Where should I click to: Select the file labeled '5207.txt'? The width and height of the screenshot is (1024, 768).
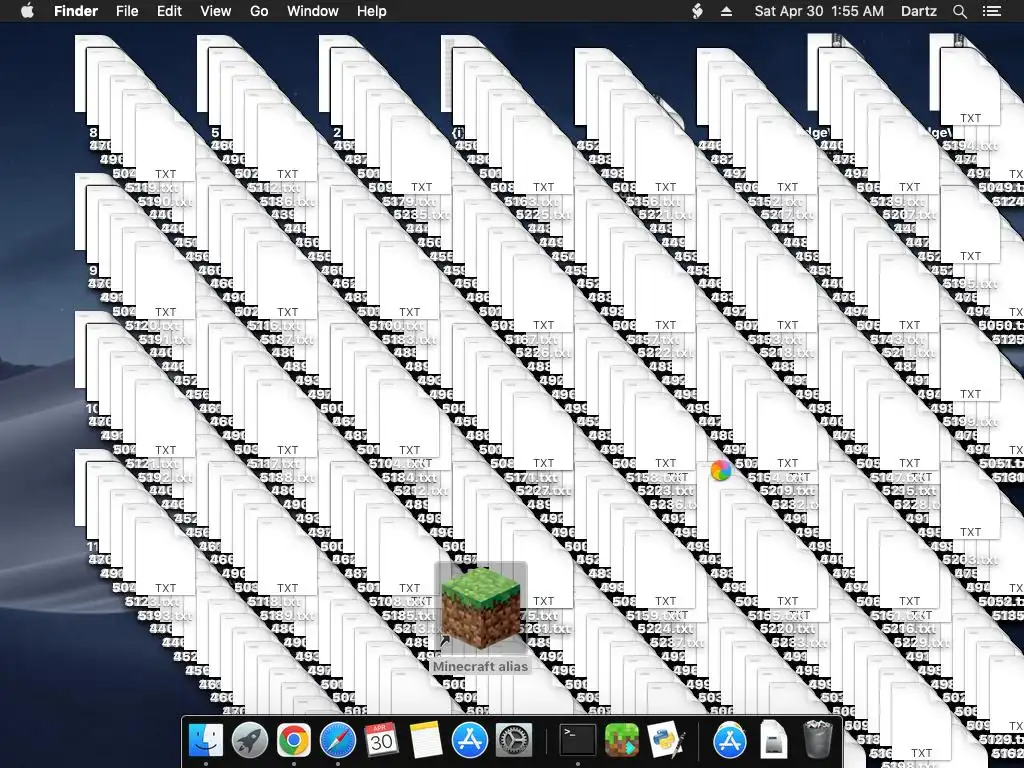click(x=910, y=215)
